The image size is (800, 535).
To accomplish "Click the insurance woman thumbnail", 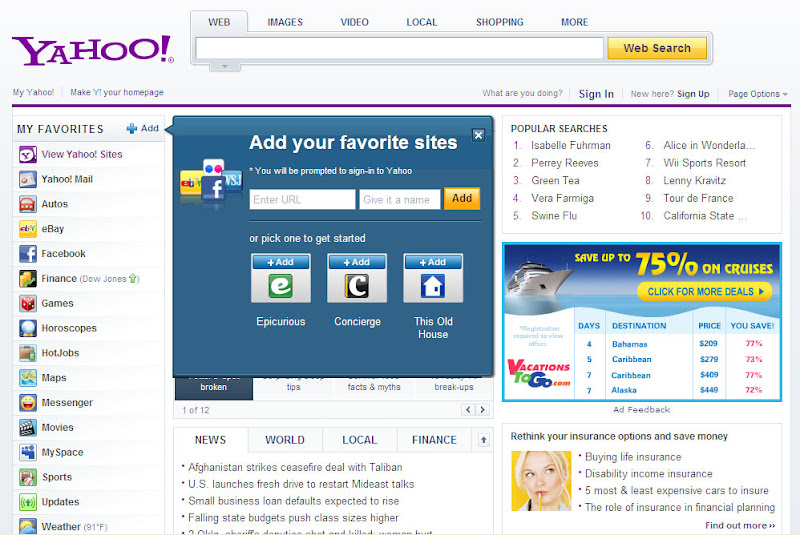I will [541, 481].
